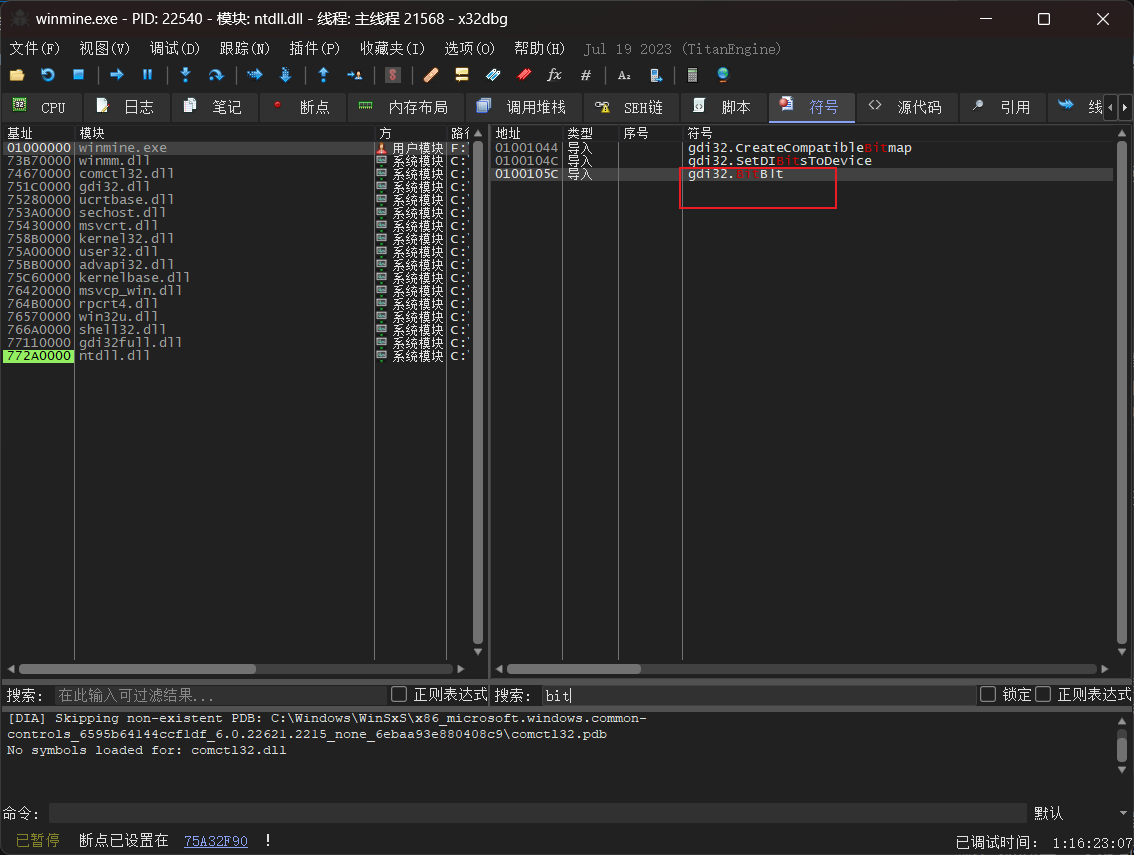
Task: Open the 选项(O) menu
Action: pos(469,48)
